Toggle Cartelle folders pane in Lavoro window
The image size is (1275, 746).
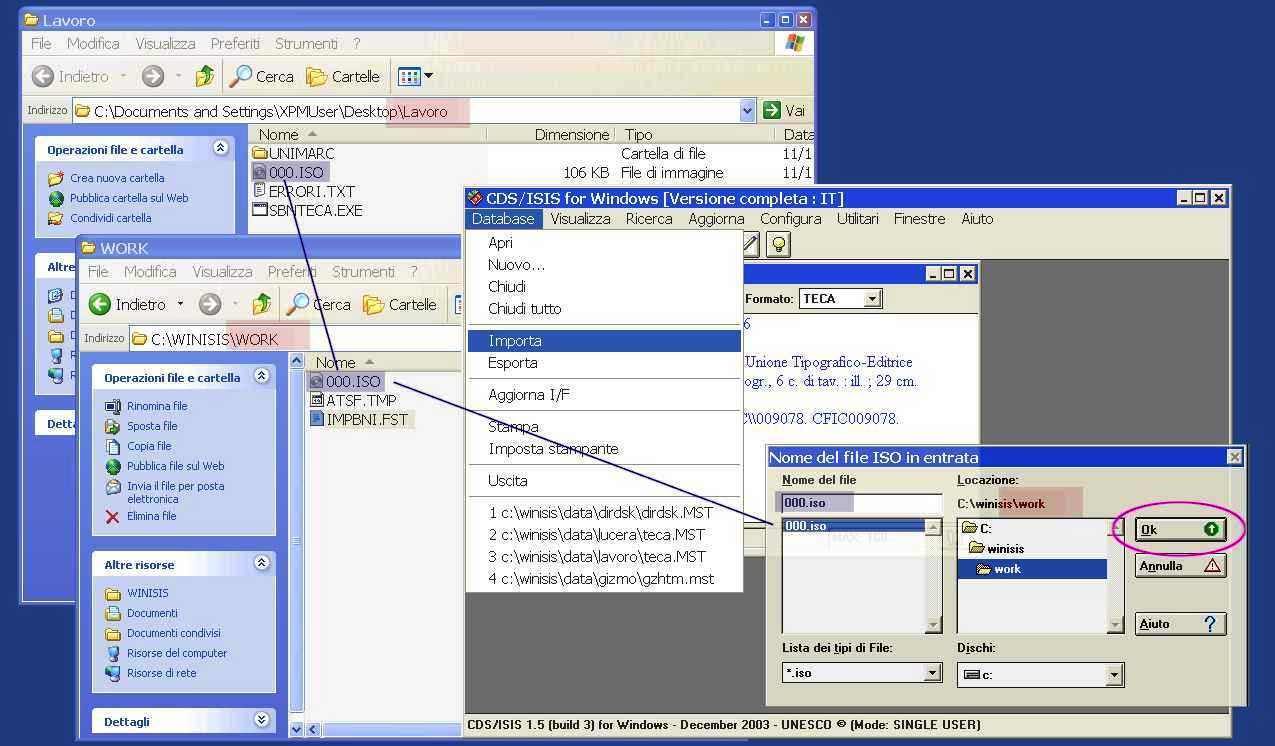click(343, 76)
